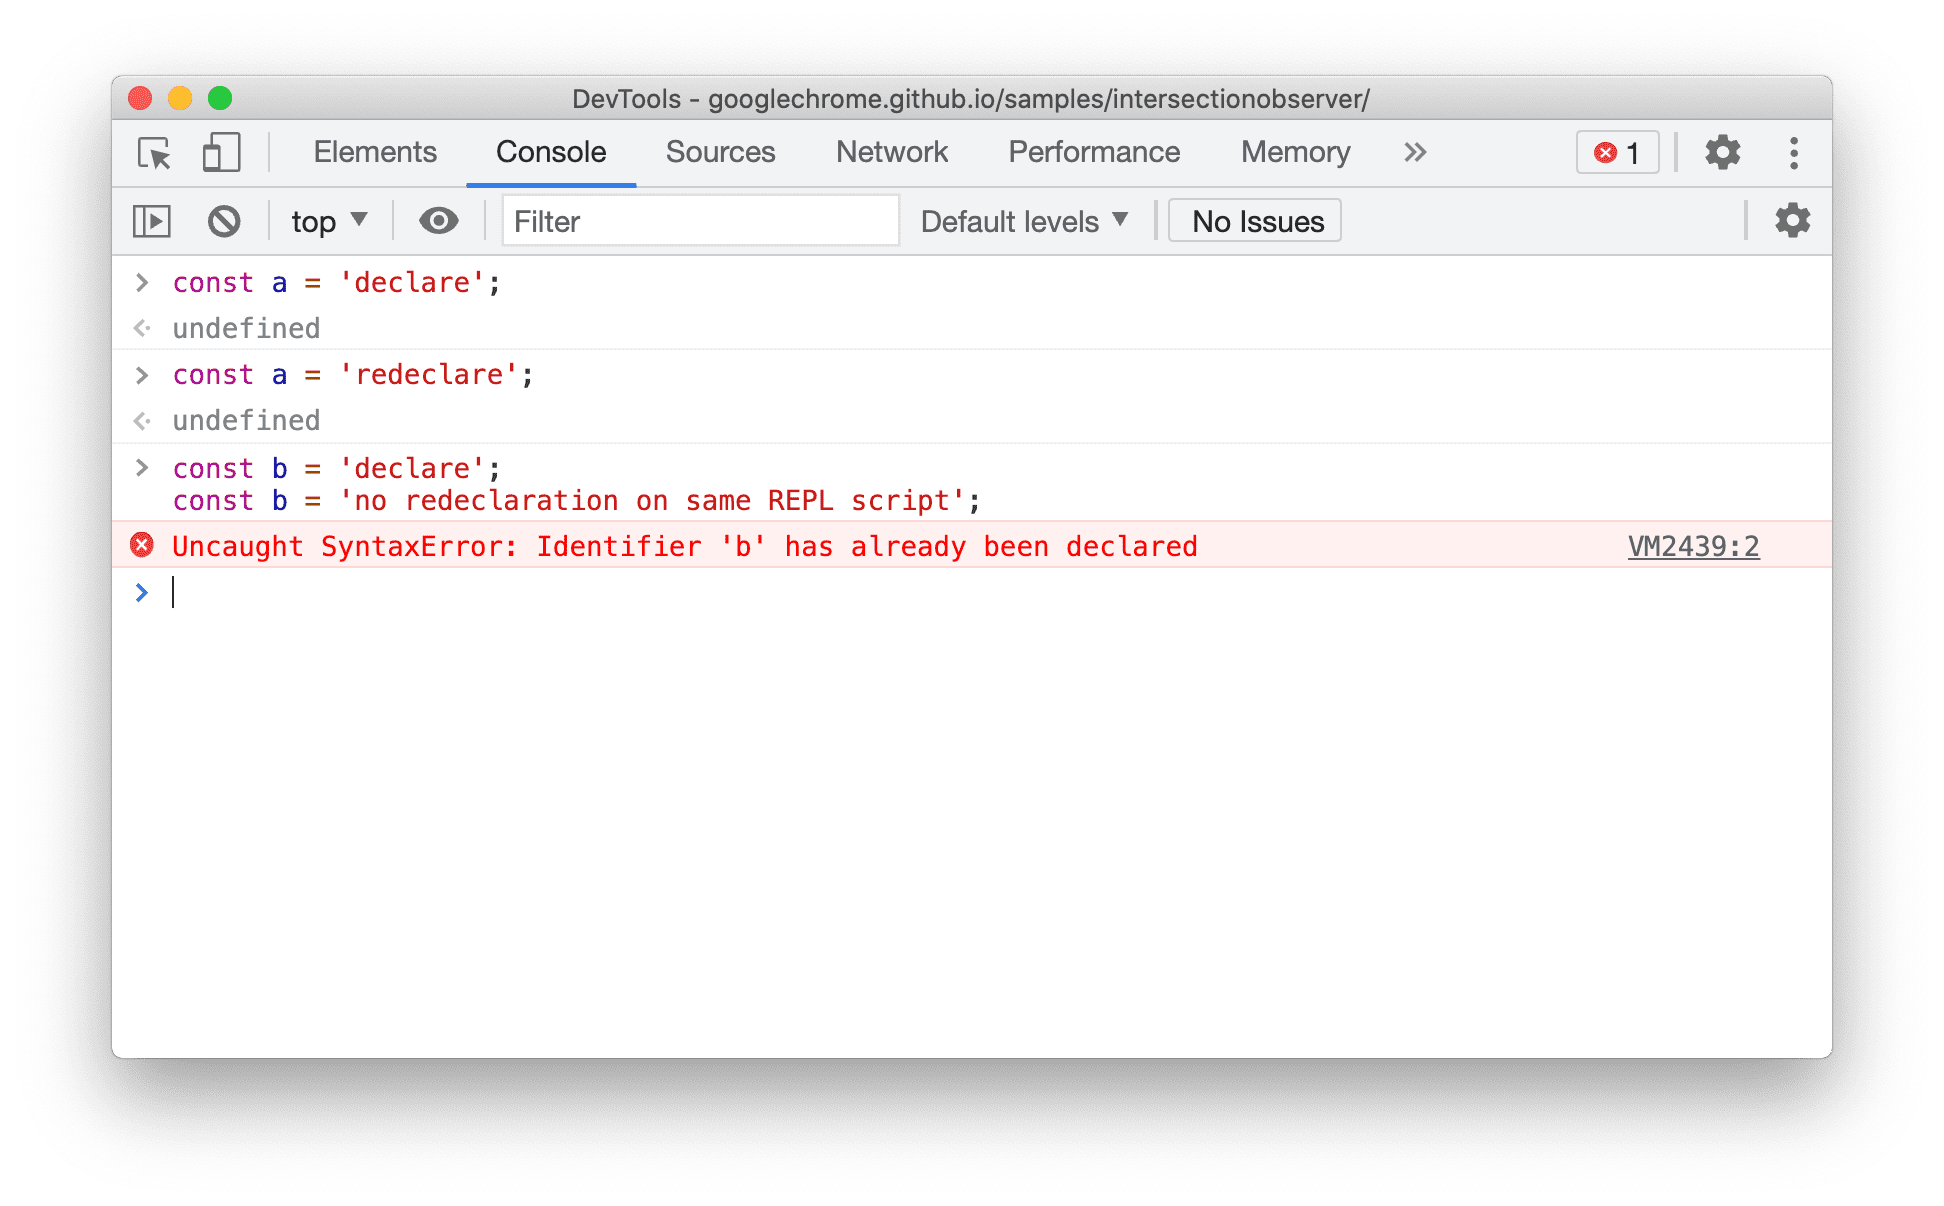Expand the top frame context selector
Image resolution: width=1944 pixels, height=1206 pixels.
coord(327,221)
